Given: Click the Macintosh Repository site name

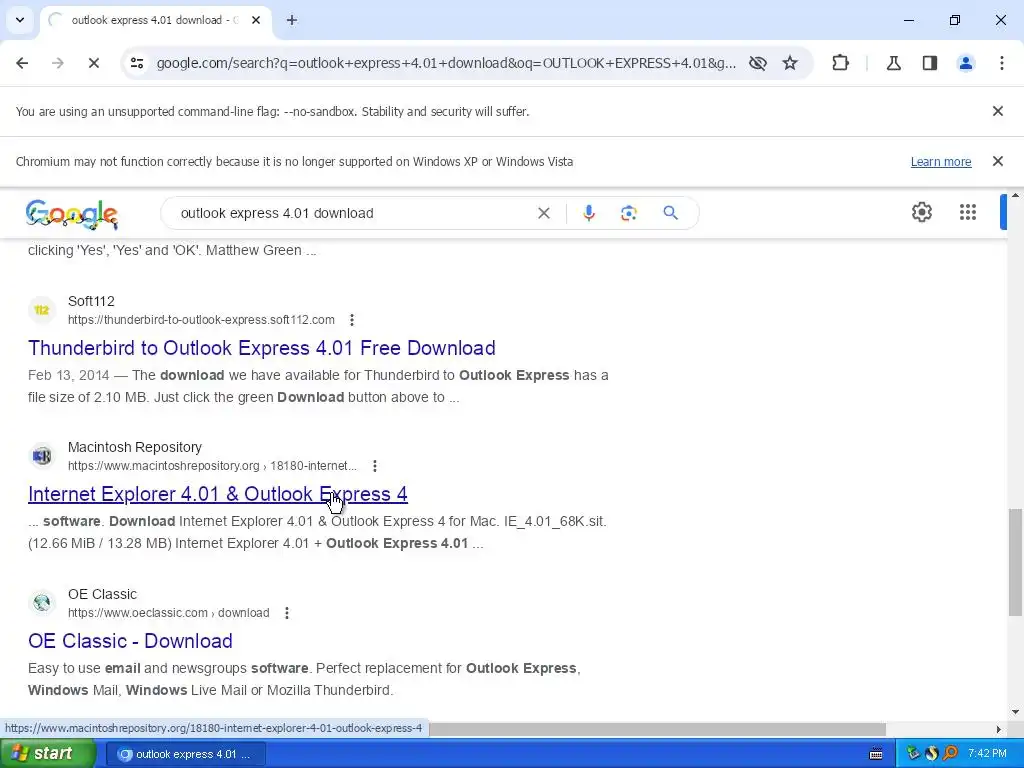Looking at the screenshot, I should pyautogui.click(x=135, y=447).
